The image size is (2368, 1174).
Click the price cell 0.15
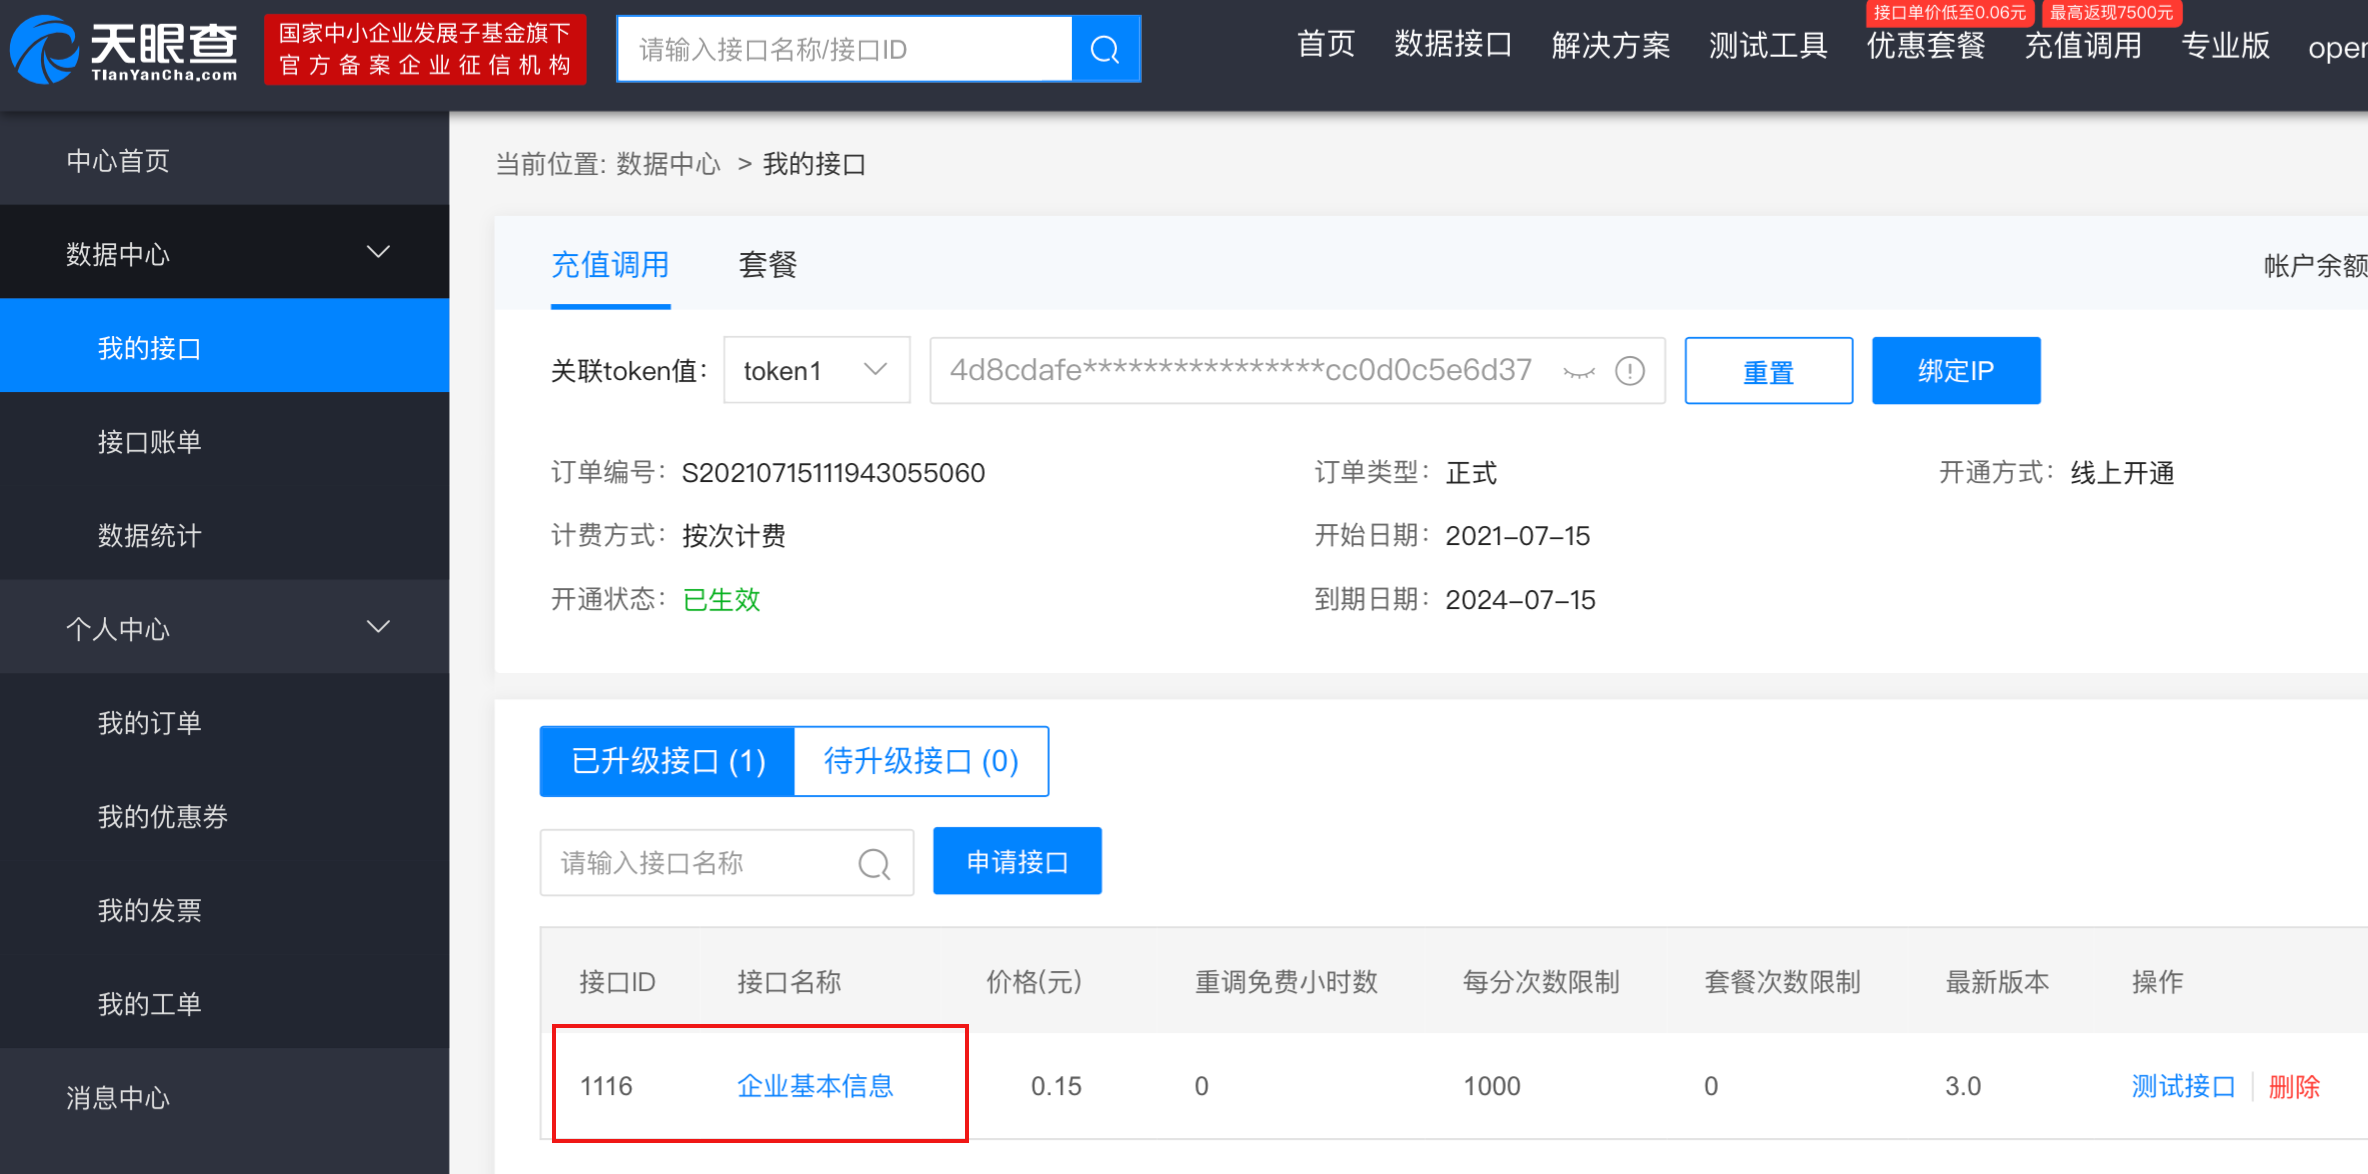(1056, 1086)
